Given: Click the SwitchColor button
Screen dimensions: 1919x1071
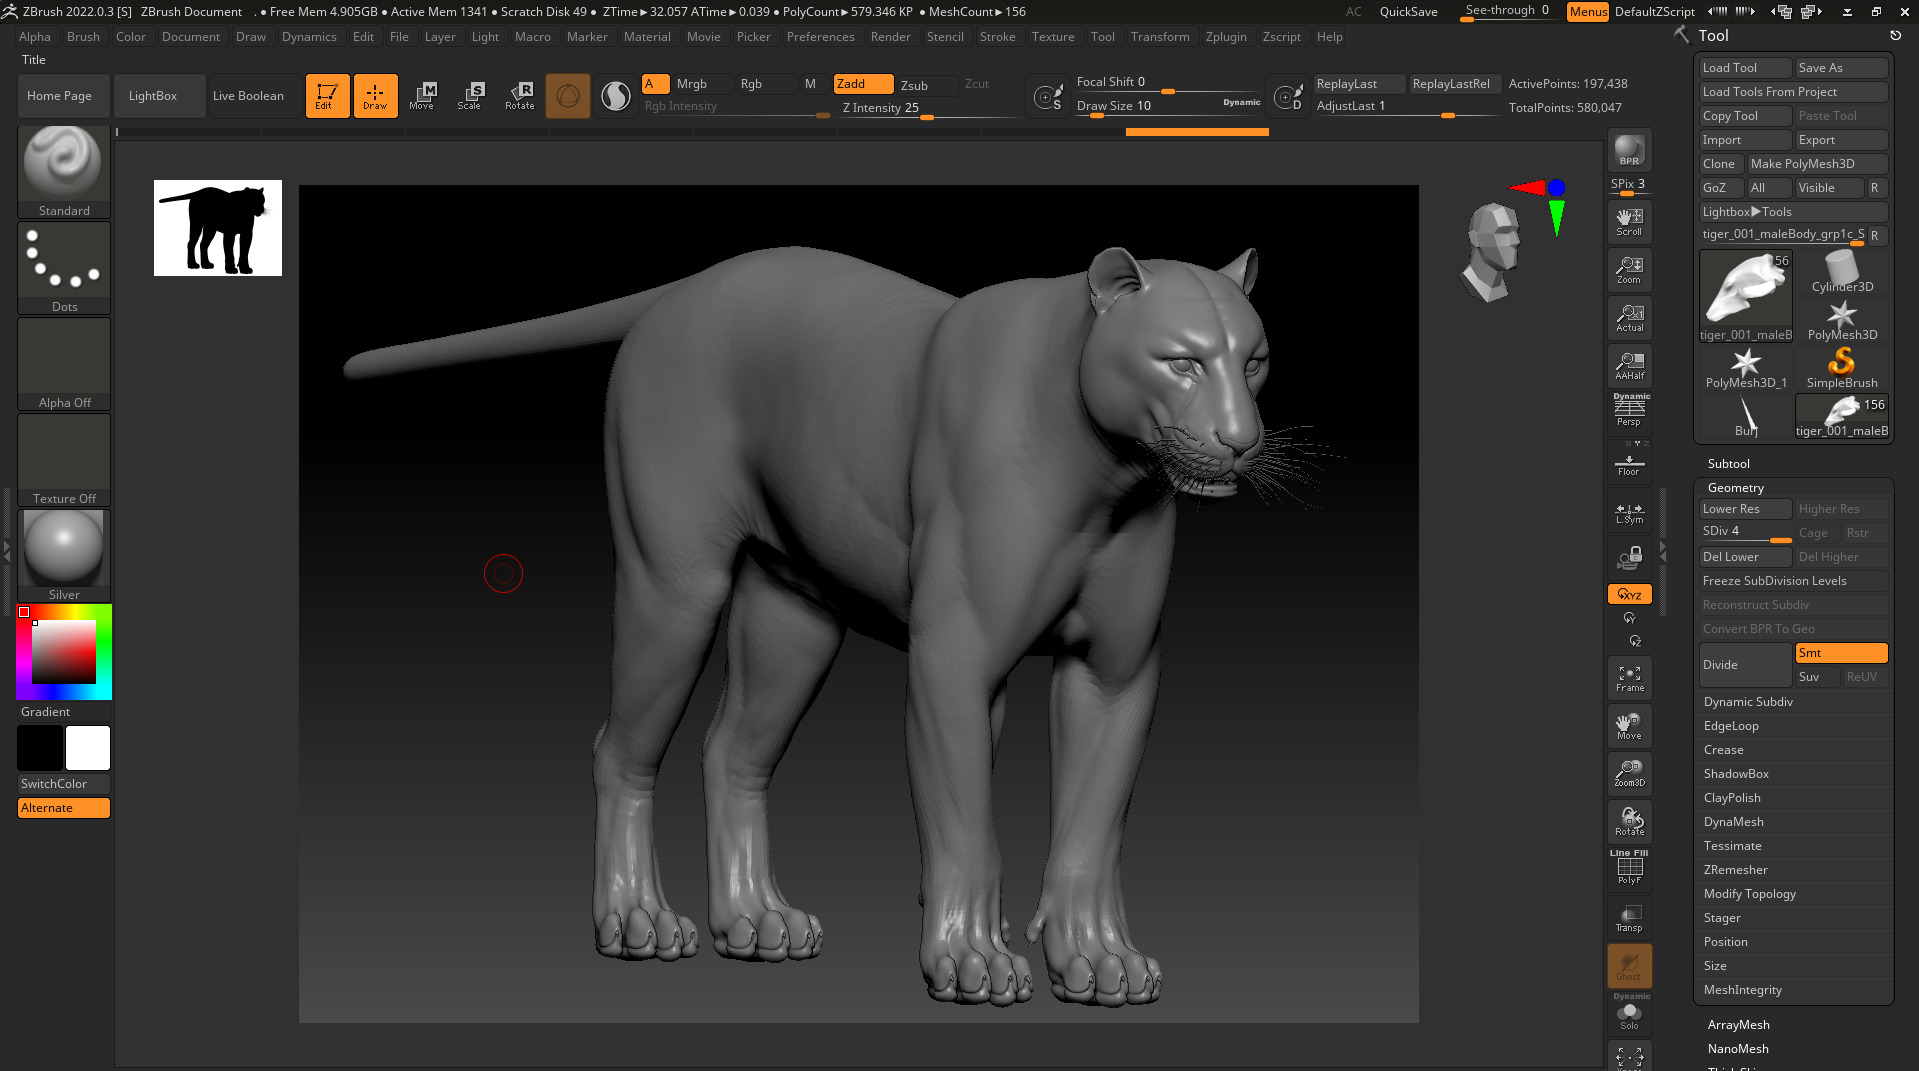Looking at the screenshot, I should [x=64, y=784].
